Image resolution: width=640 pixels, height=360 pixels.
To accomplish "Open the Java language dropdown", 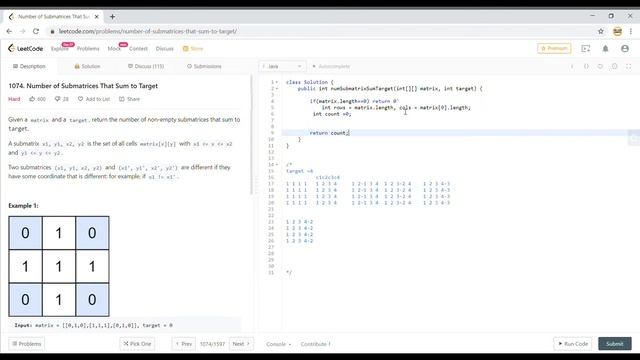I will [x=282, y=66].
